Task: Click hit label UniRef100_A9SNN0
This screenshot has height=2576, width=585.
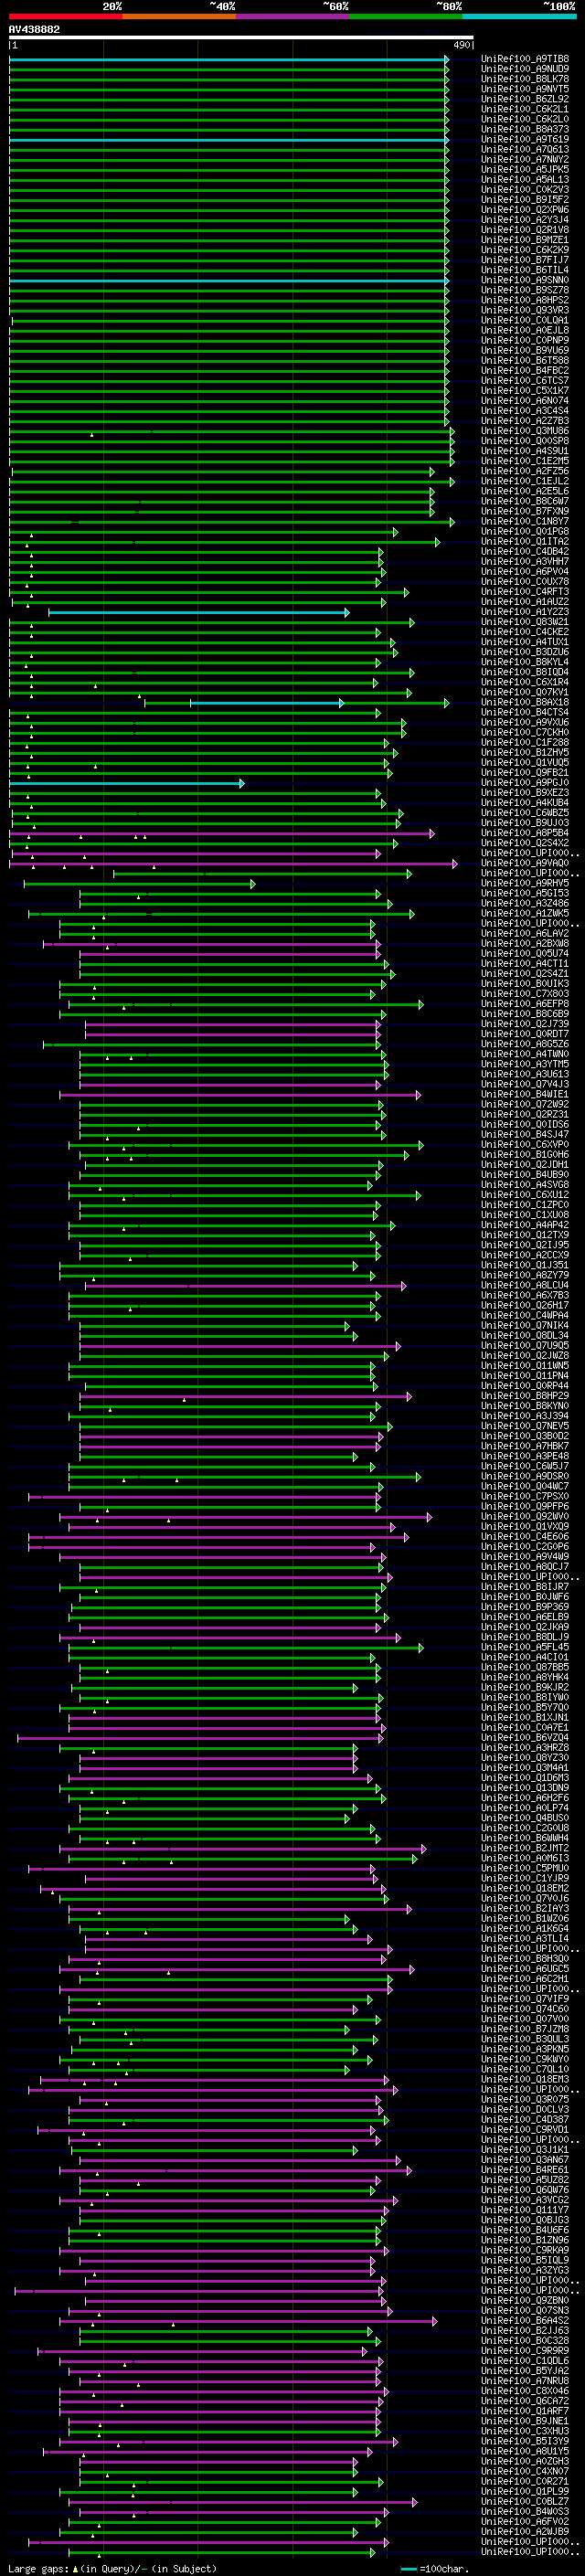Action: click(x=525, y=280)
